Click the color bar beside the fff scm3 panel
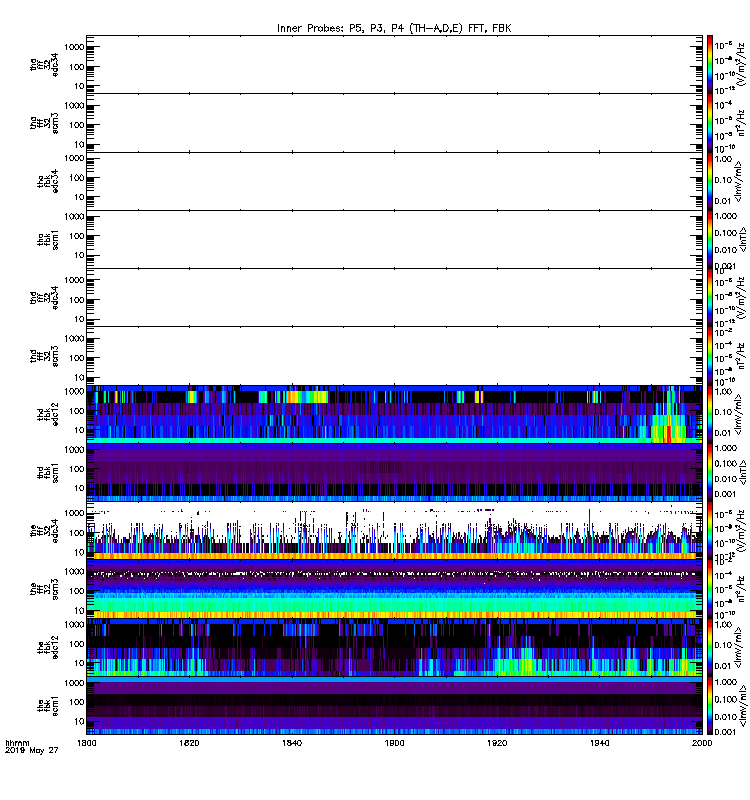This screenshot has height=800, width=750. pos(709,589)
